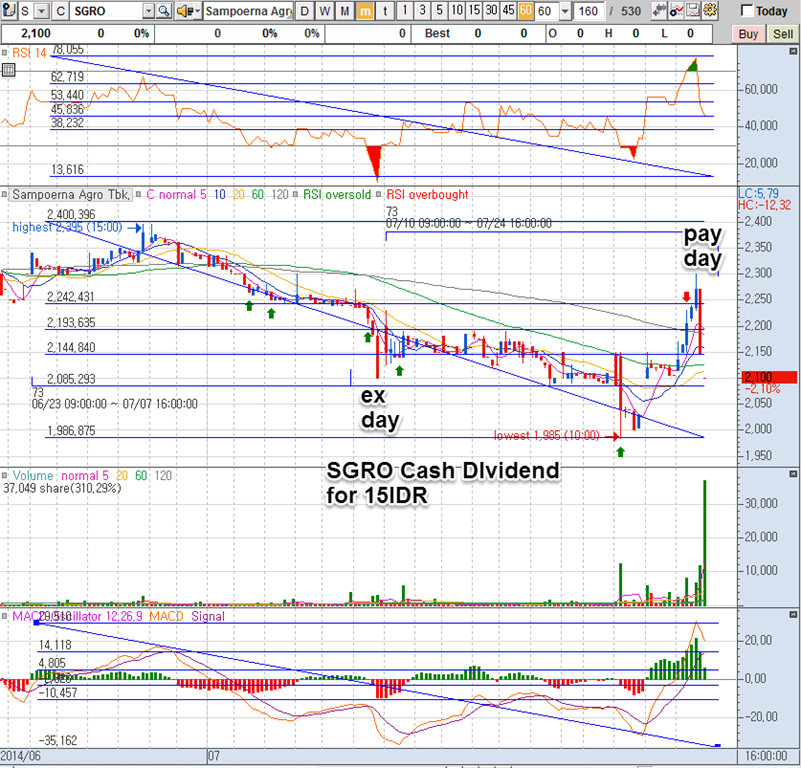Click the green up arrow below lowest 1,985
801x768 pixels.
pyautogui.click(x=621, y=452)
